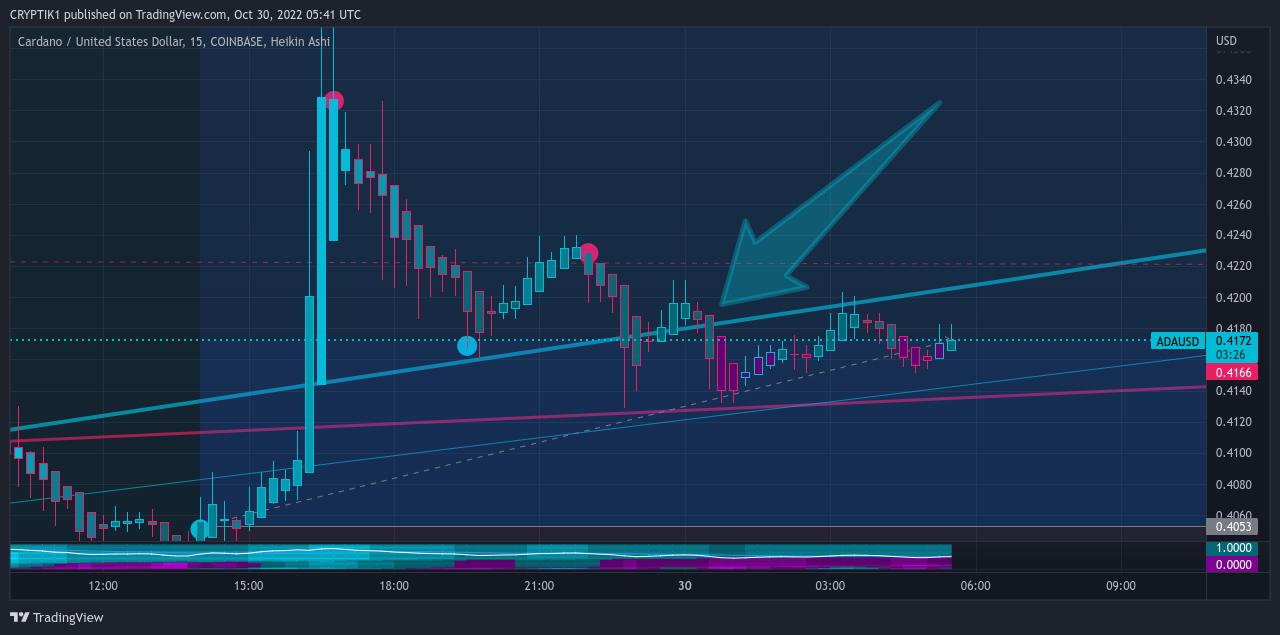Click the indicator value label 1.0000
This screenshot has width=1280, height=635.
click(x=1231, y=549)
